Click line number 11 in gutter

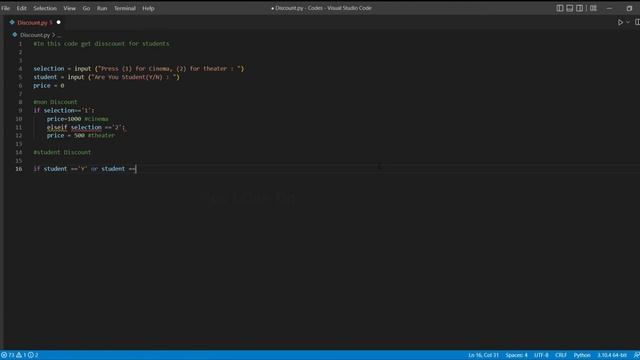point(19,127)
